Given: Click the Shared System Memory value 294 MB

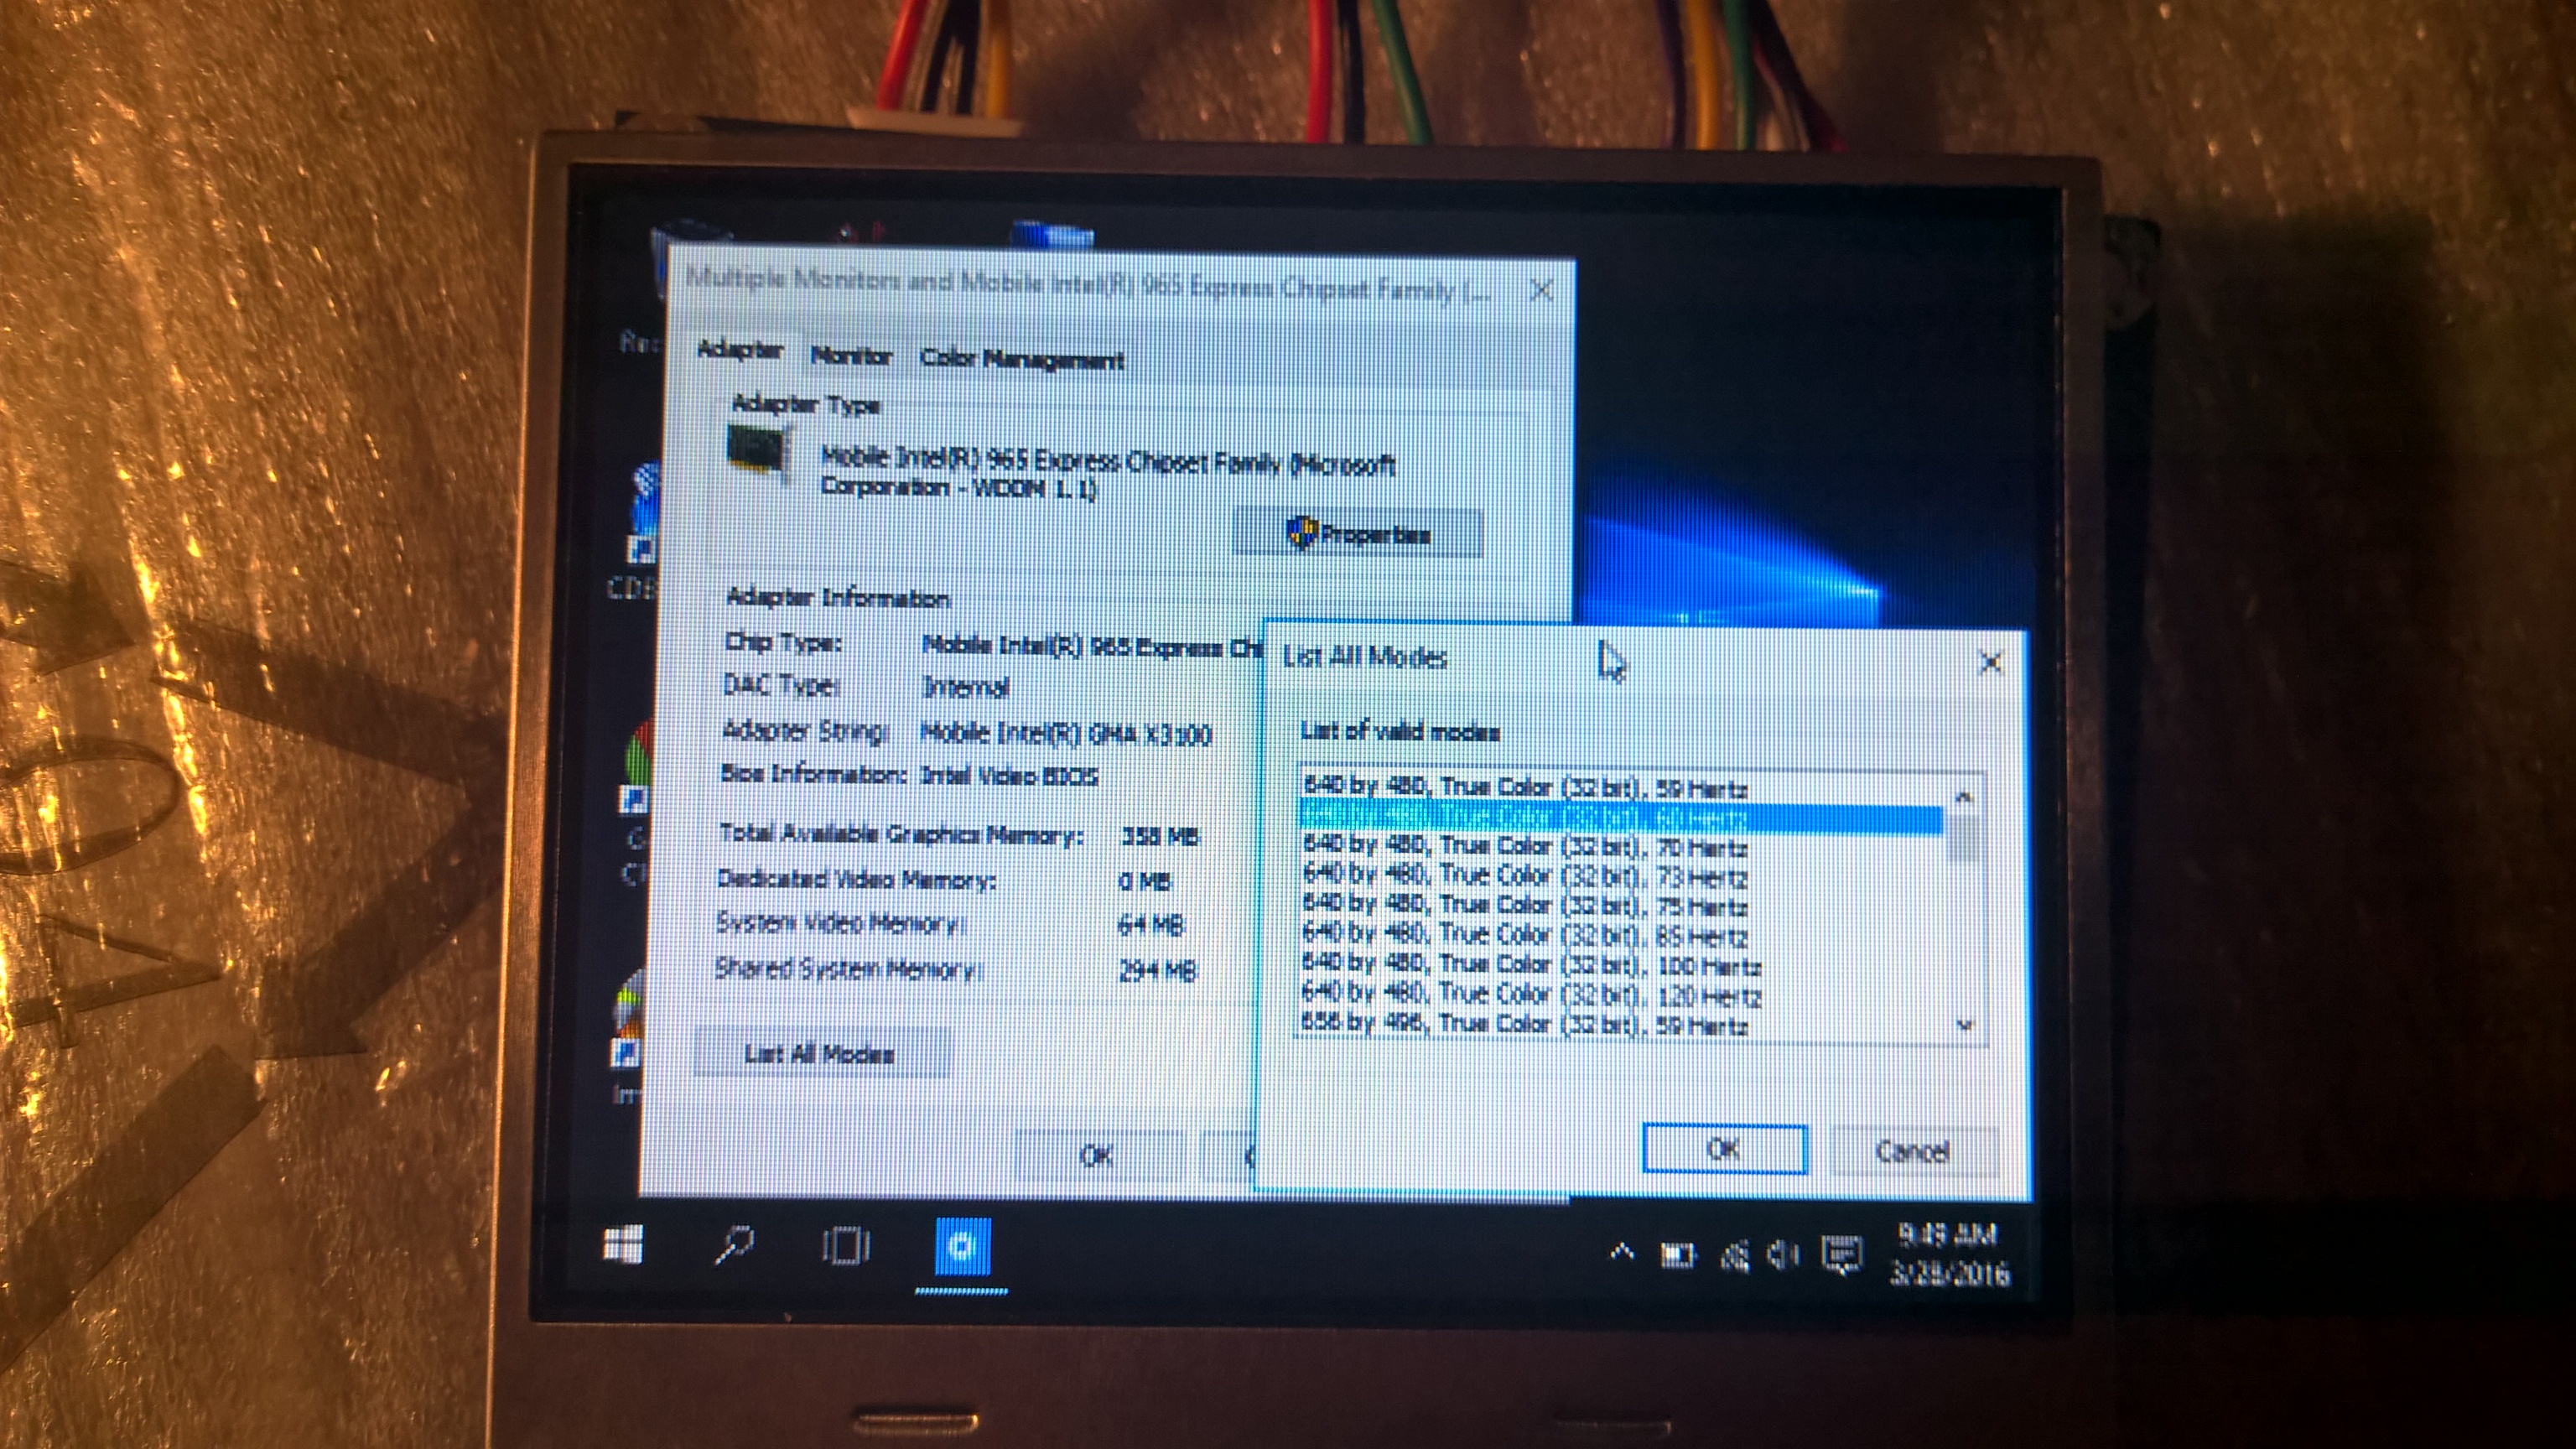Looking at the screenshot, I should pos(1157,970).
